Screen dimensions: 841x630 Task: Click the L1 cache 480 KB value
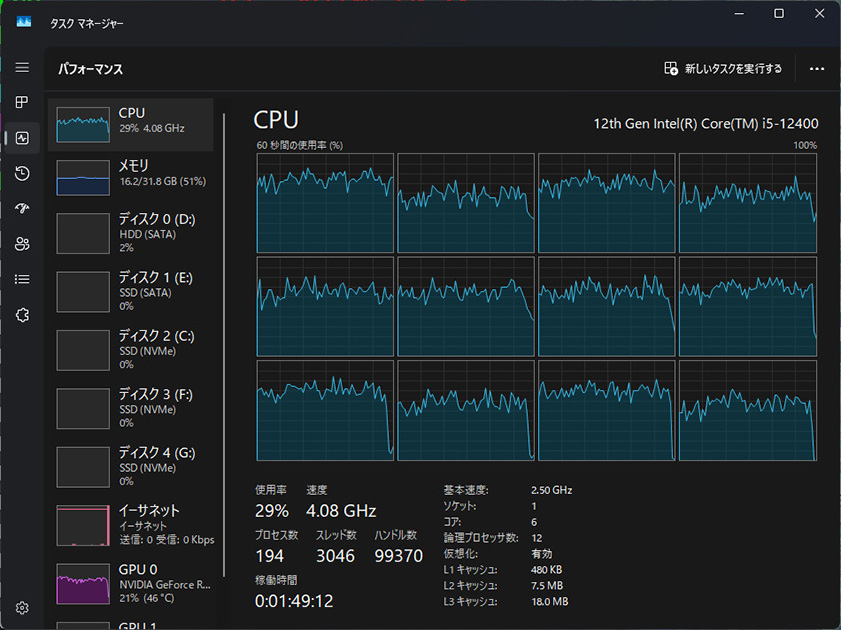(547, 569)
